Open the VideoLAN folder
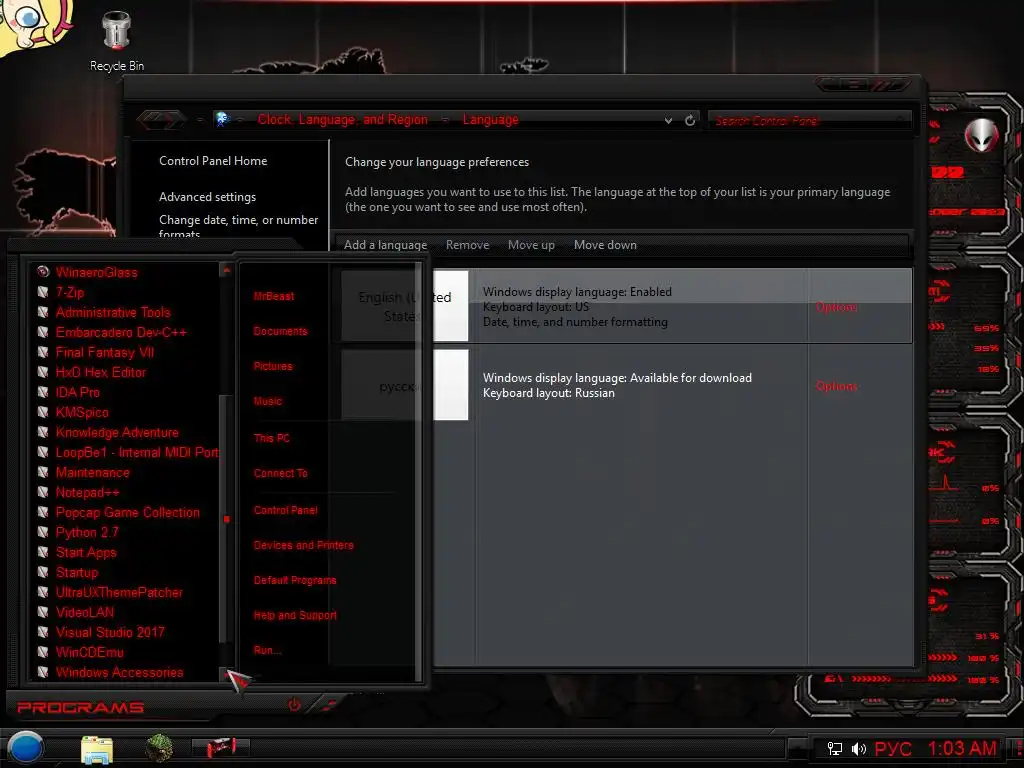The height and width of the screenshot is (768, 1024). [85, 612]
